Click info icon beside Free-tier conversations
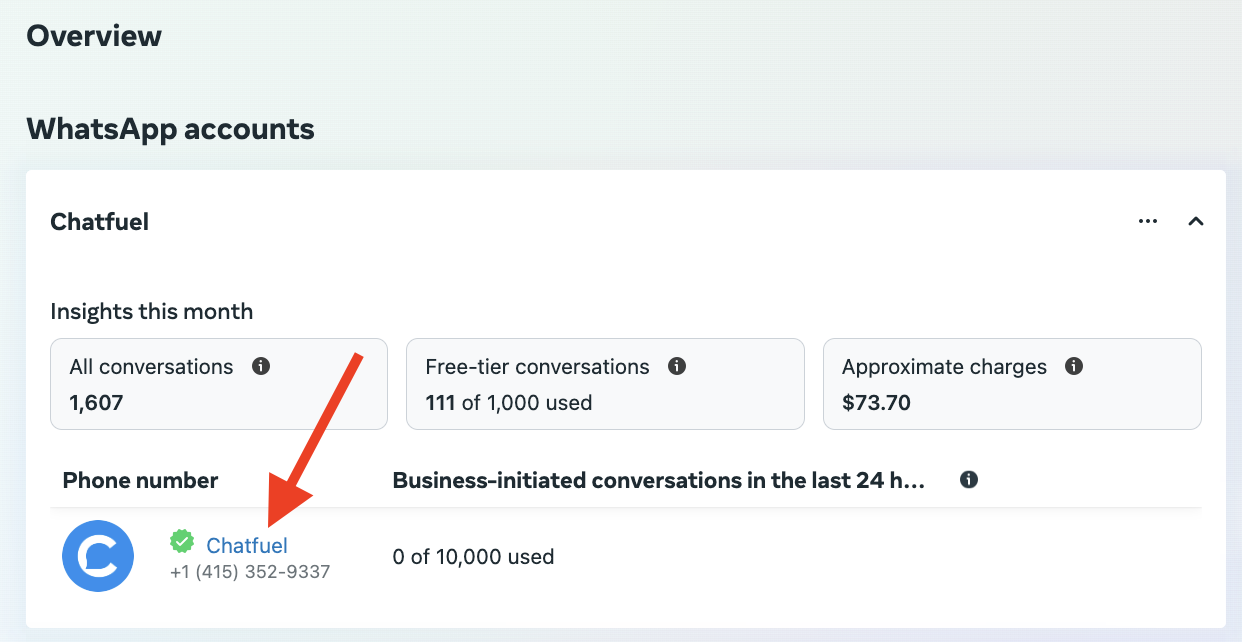Screen dimensions: 1242x642 coord(677,367)
